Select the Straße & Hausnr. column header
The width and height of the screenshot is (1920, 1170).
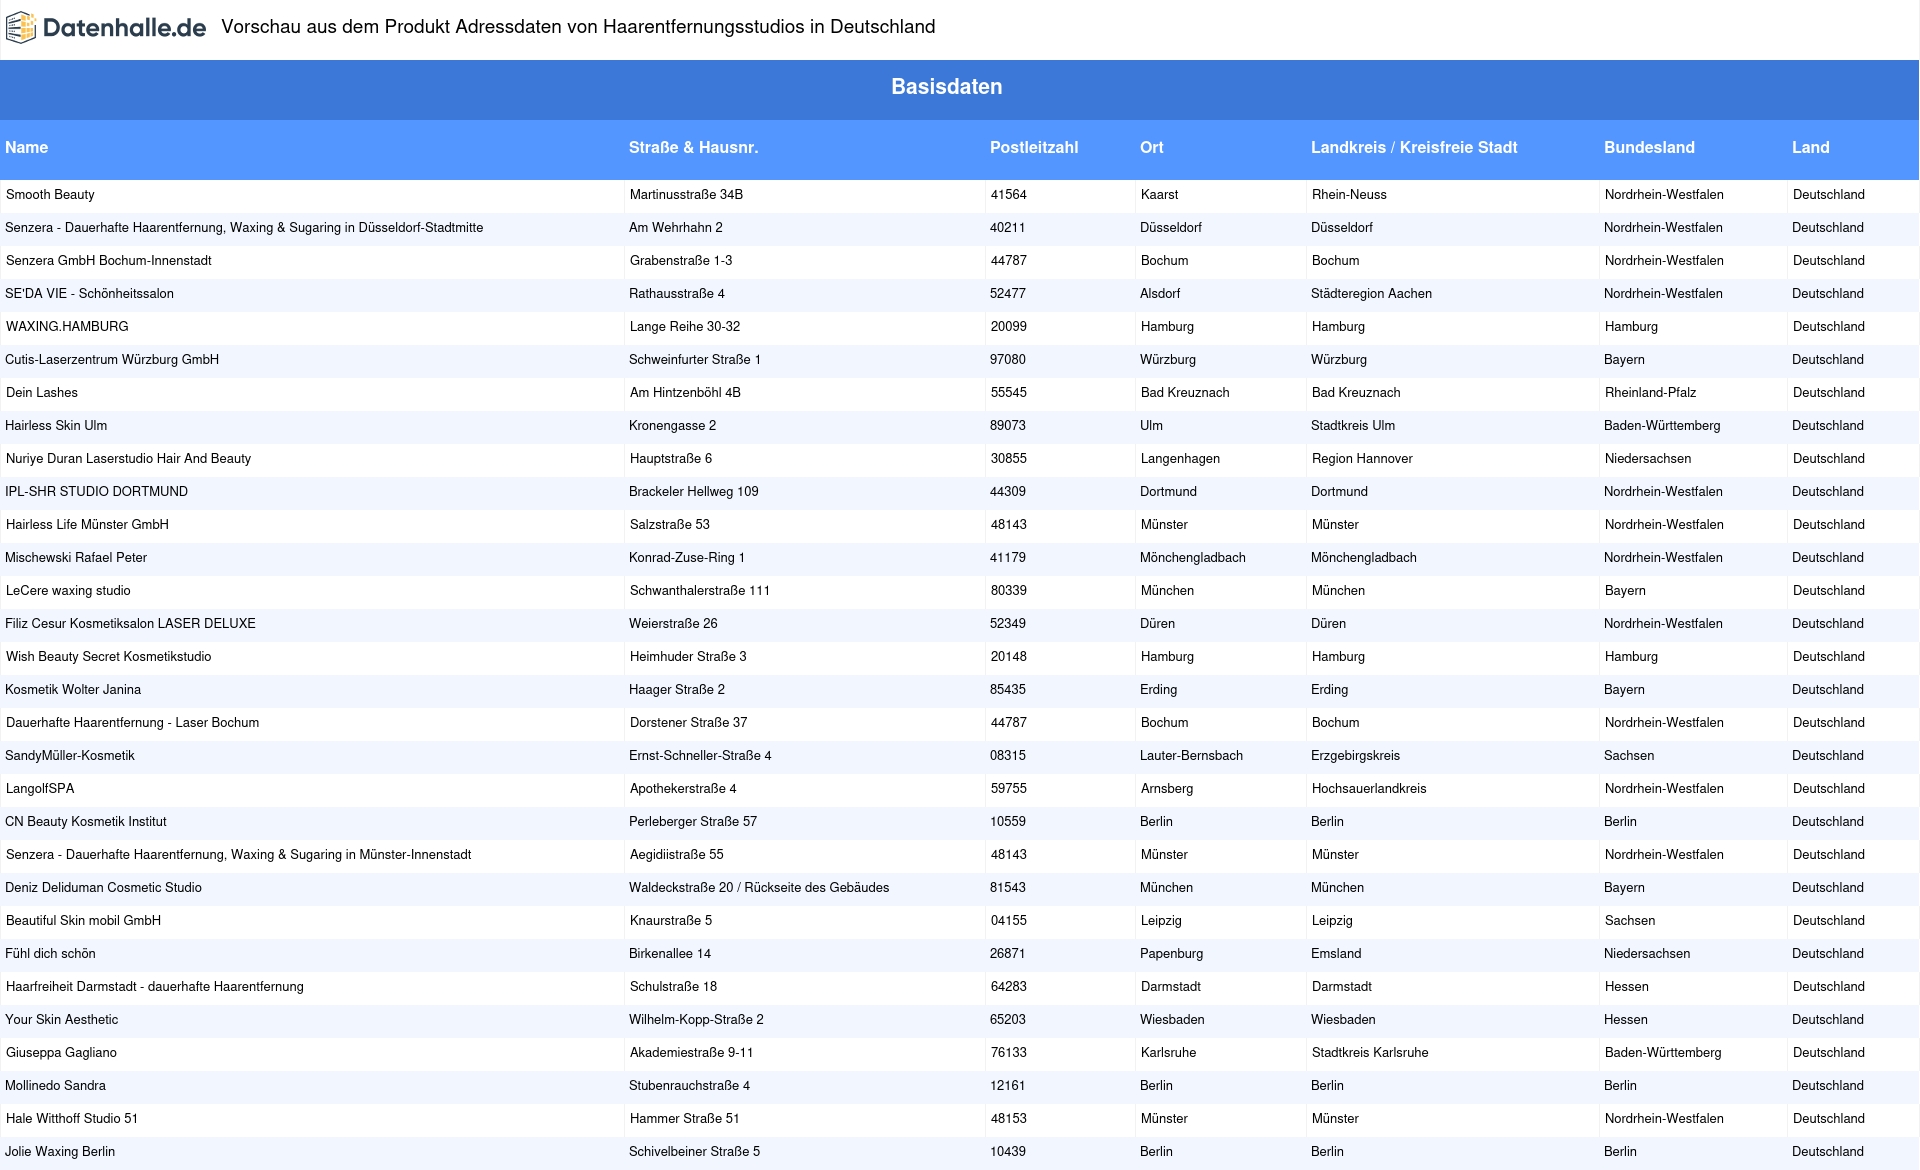tap(693, 148)
